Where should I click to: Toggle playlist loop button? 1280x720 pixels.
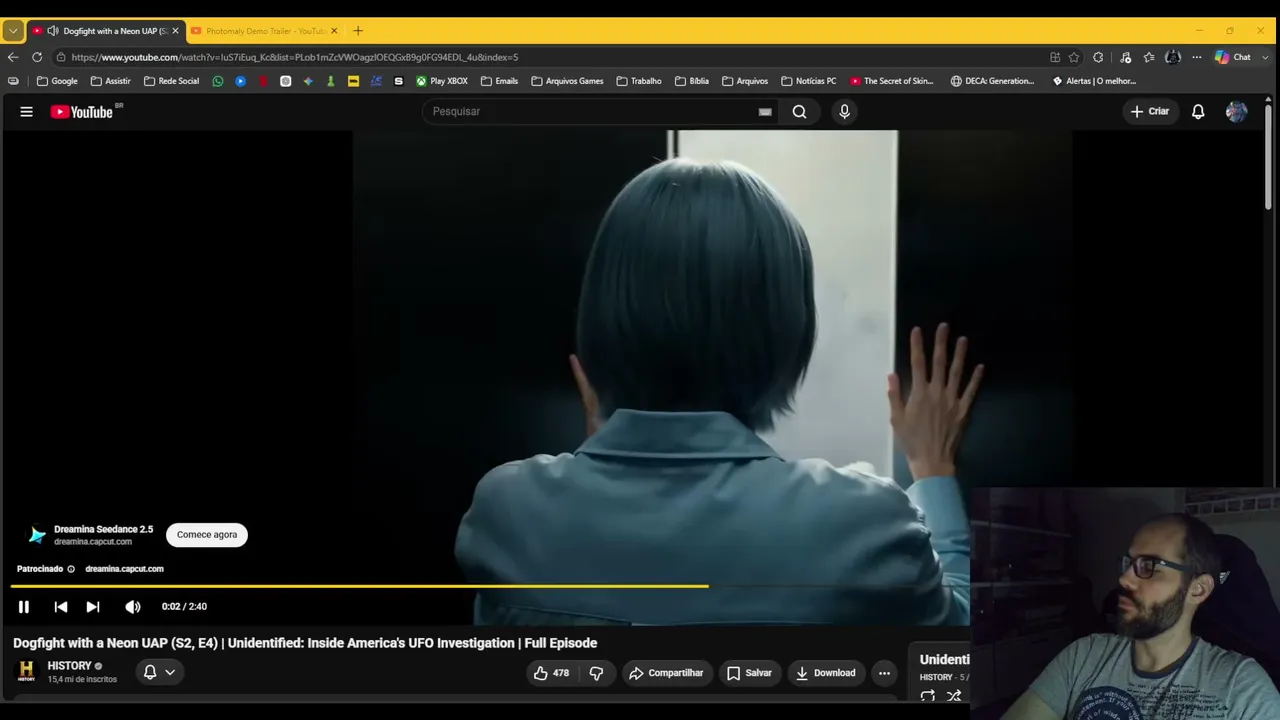pos(928,696)
